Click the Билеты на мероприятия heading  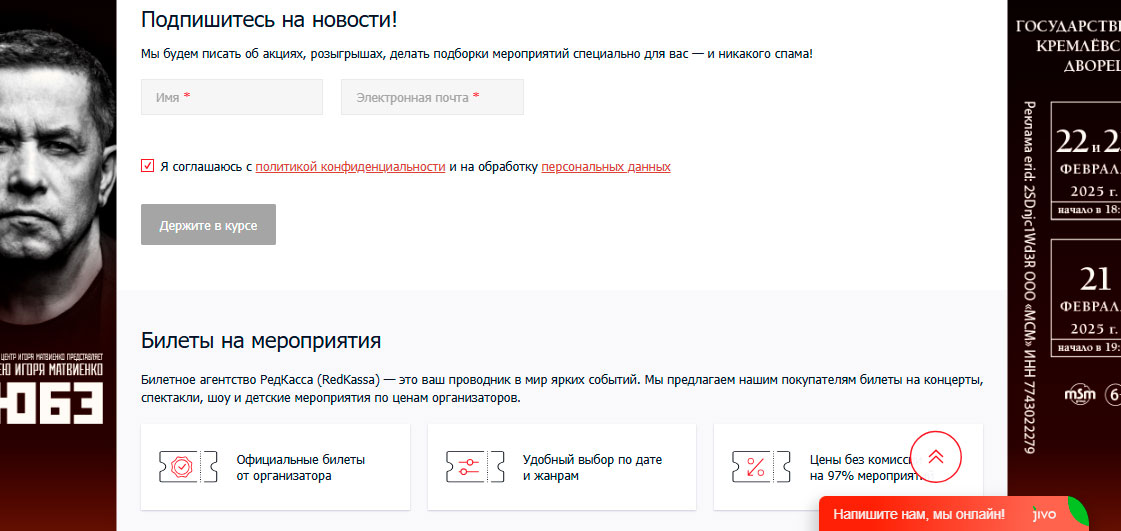point(261,341)
